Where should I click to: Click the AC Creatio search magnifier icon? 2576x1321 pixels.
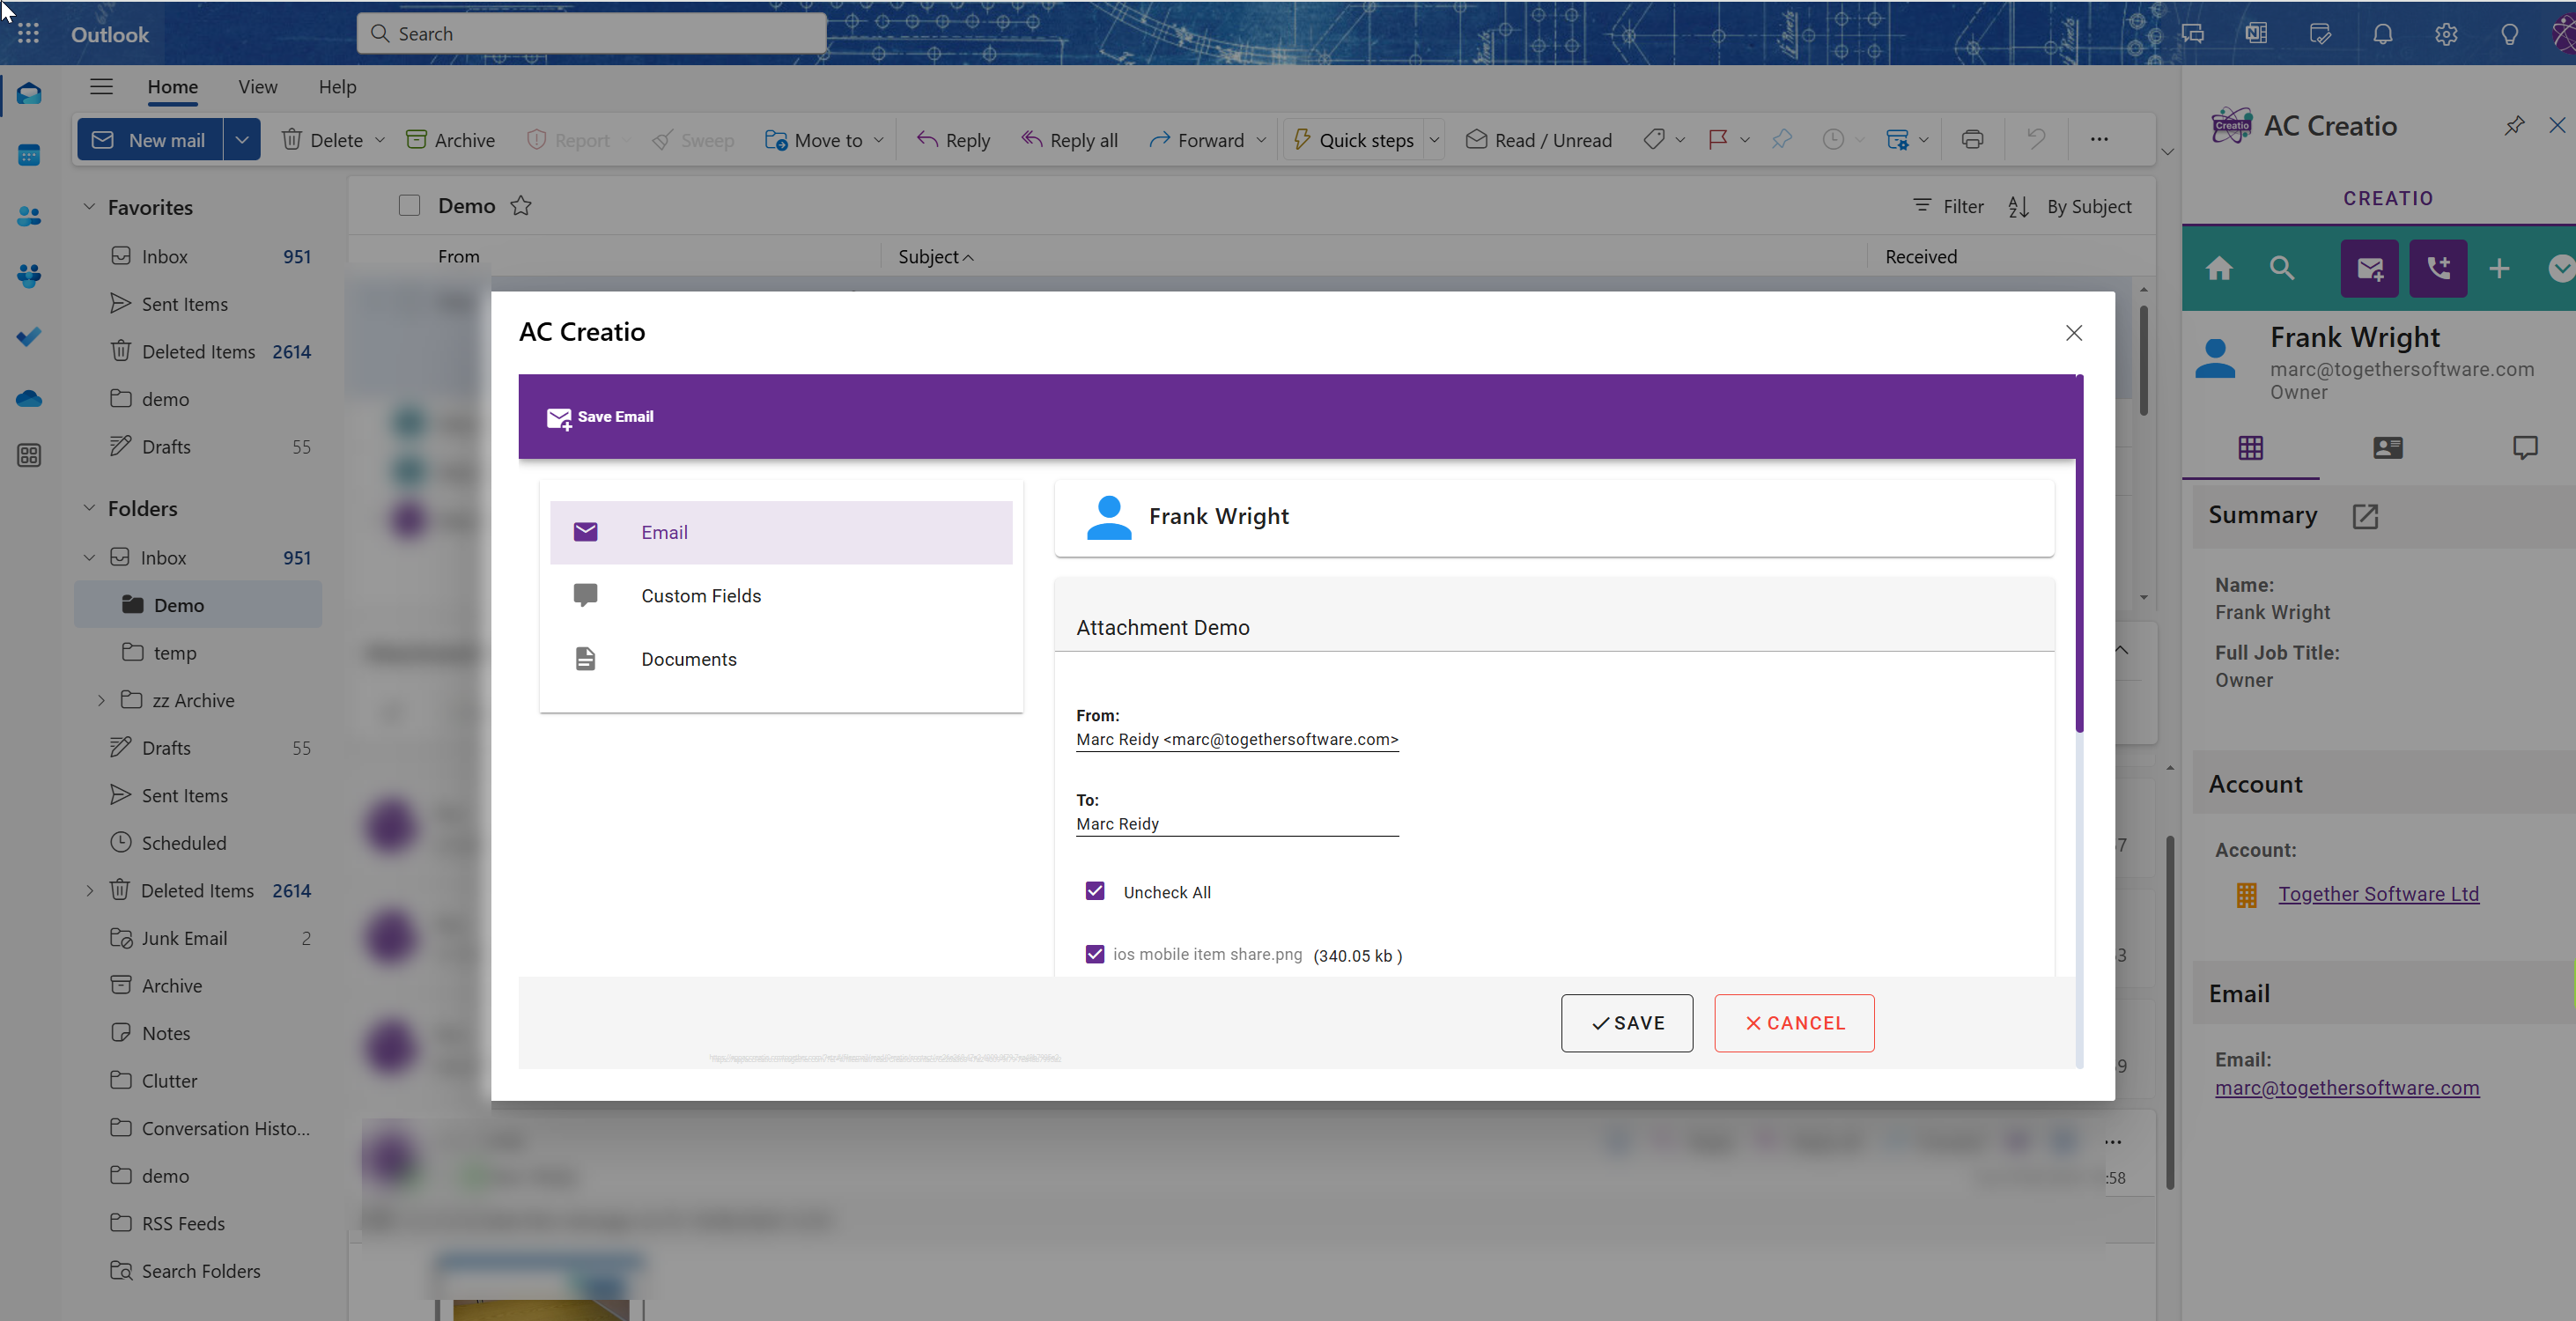coord(2282,268)
